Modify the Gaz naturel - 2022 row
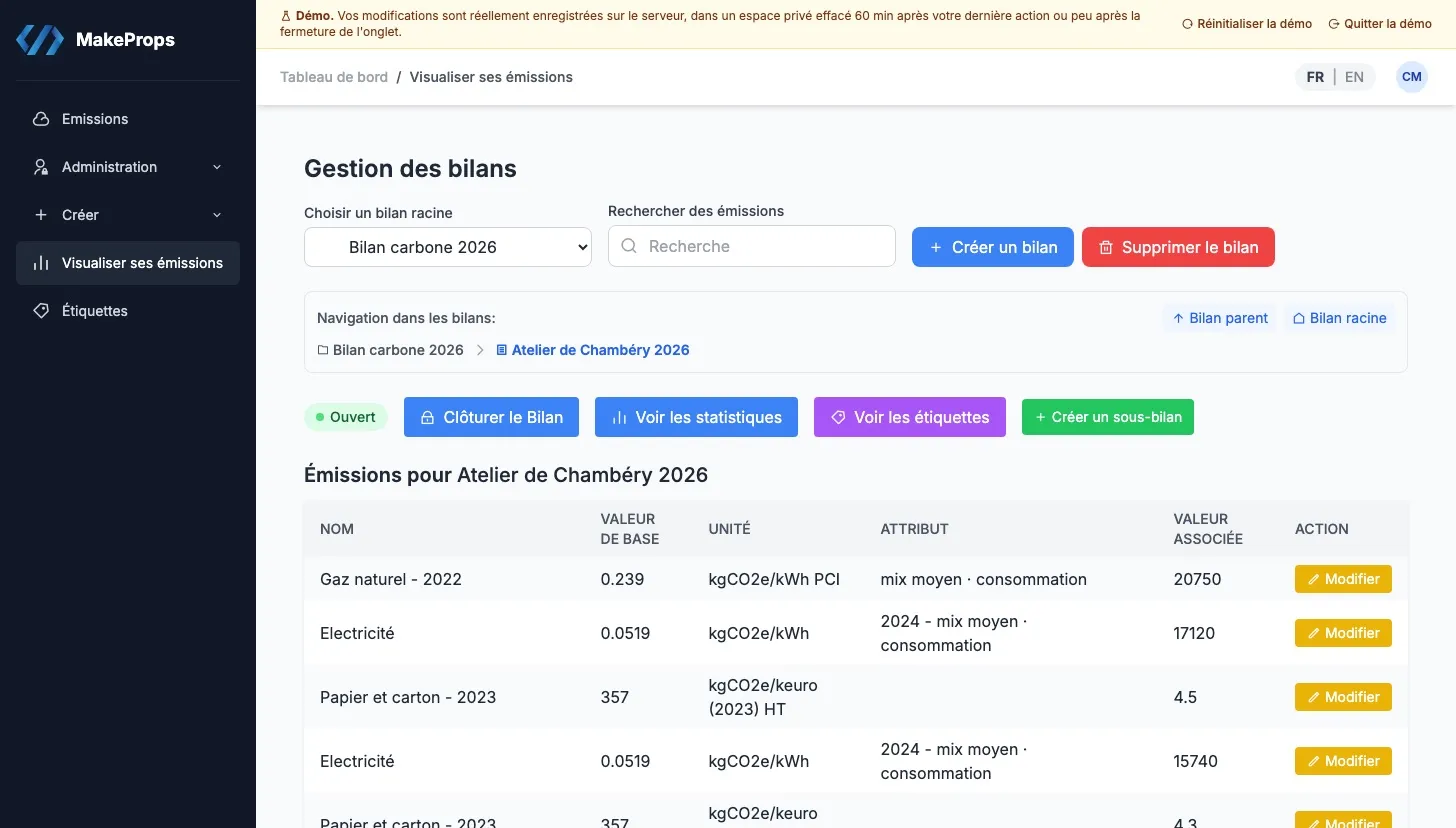Image resolution: width=1456 pixels, height=828 pixels. pos(1343,579)
